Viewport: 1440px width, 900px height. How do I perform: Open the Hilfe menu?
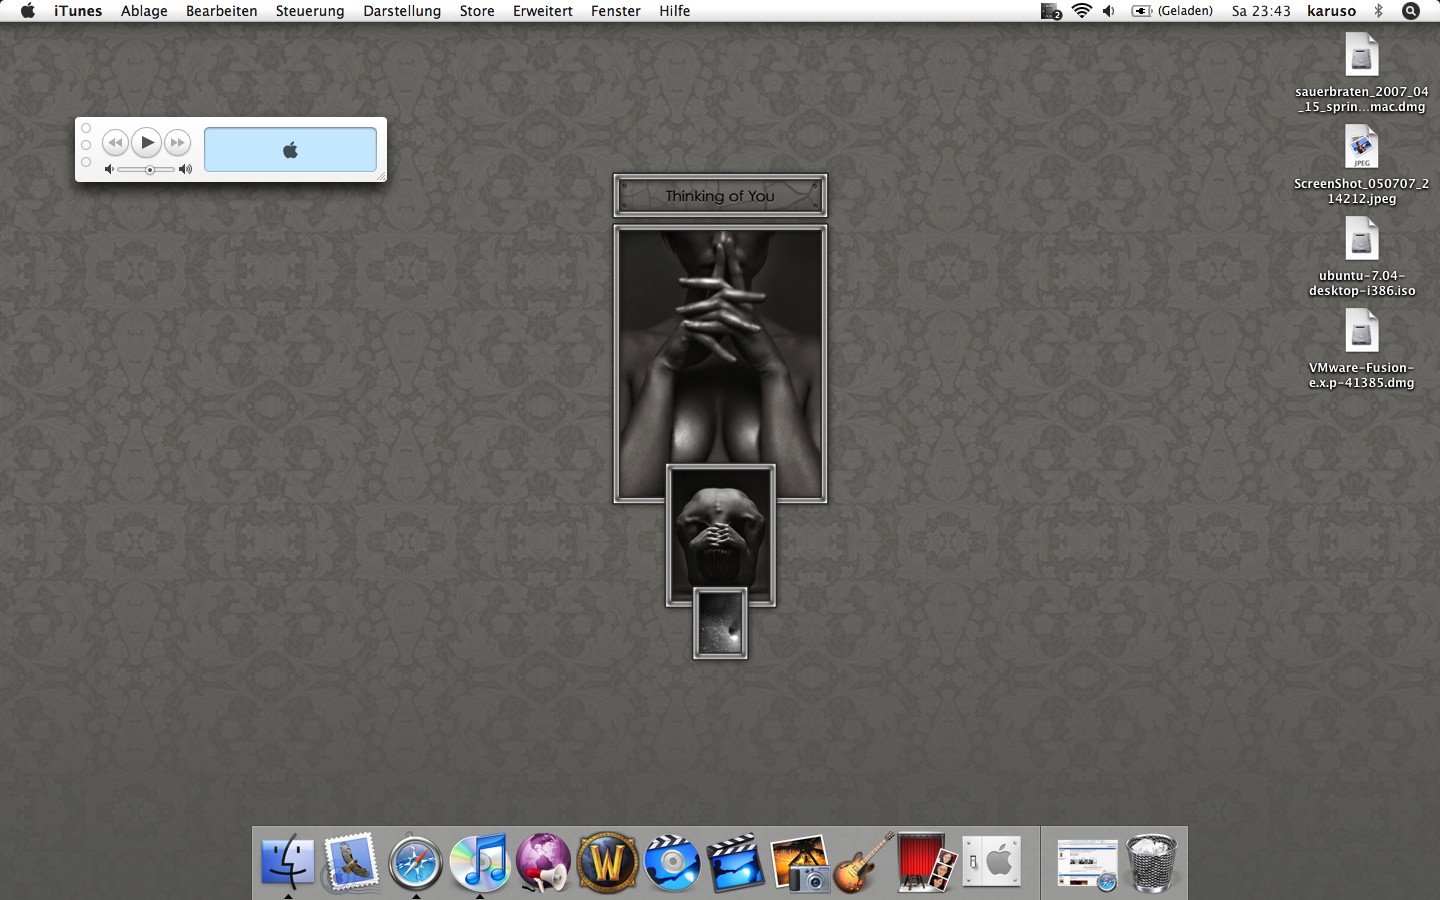tap(675, 11)
